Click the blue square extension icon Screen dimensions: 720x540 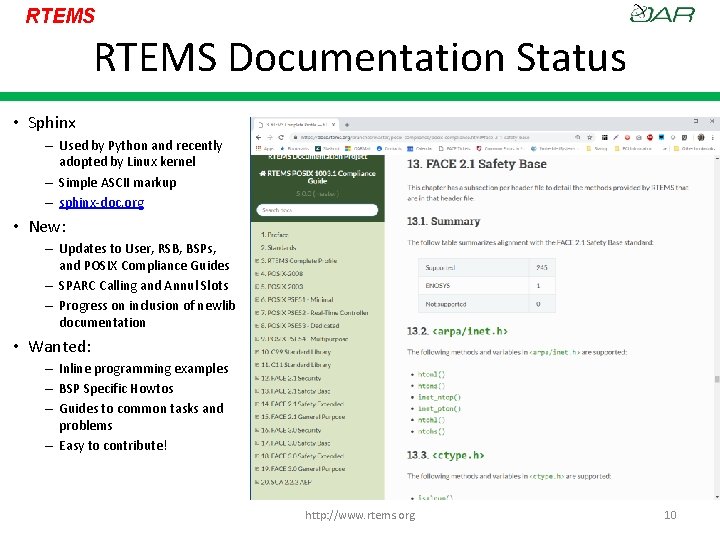pos(661,137)
